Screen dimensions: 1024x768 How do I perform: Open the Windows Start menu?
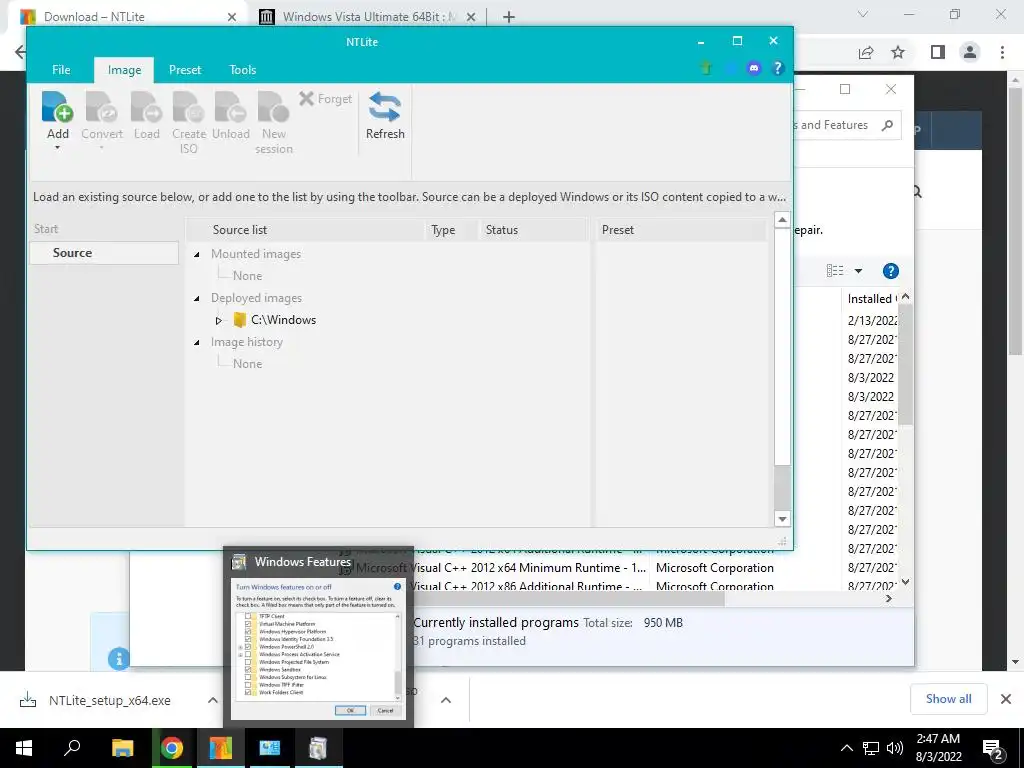(x=24, y=748)
